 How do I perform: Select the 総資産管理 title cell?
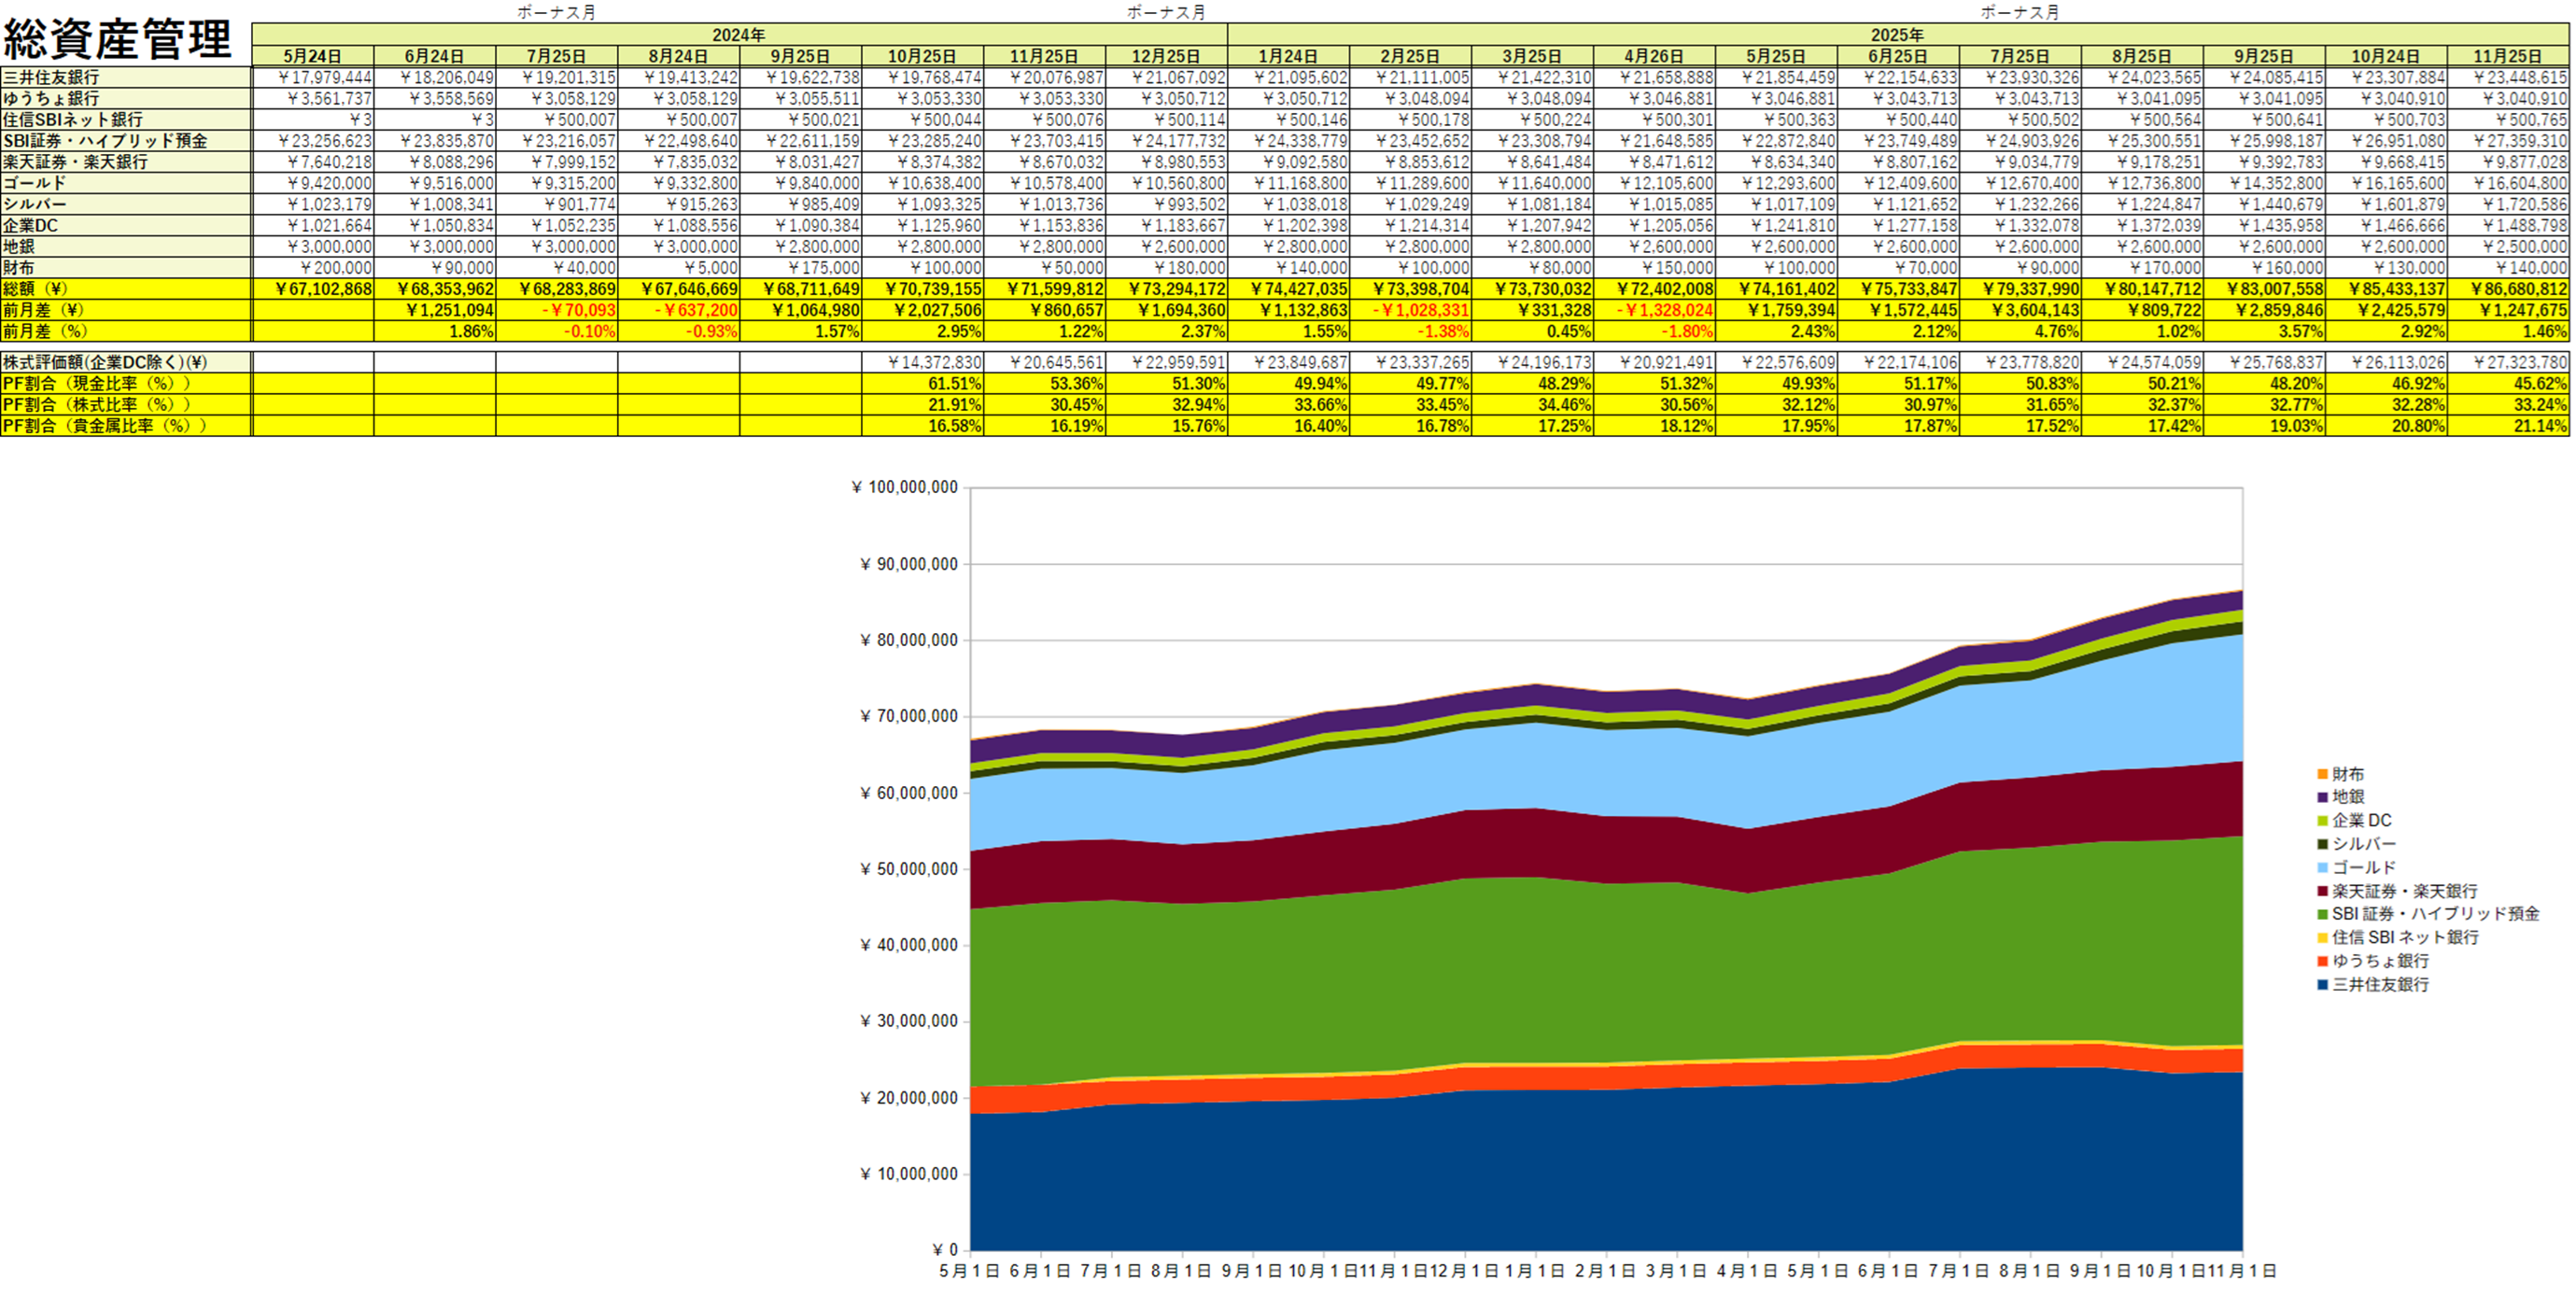coord(118,40)
